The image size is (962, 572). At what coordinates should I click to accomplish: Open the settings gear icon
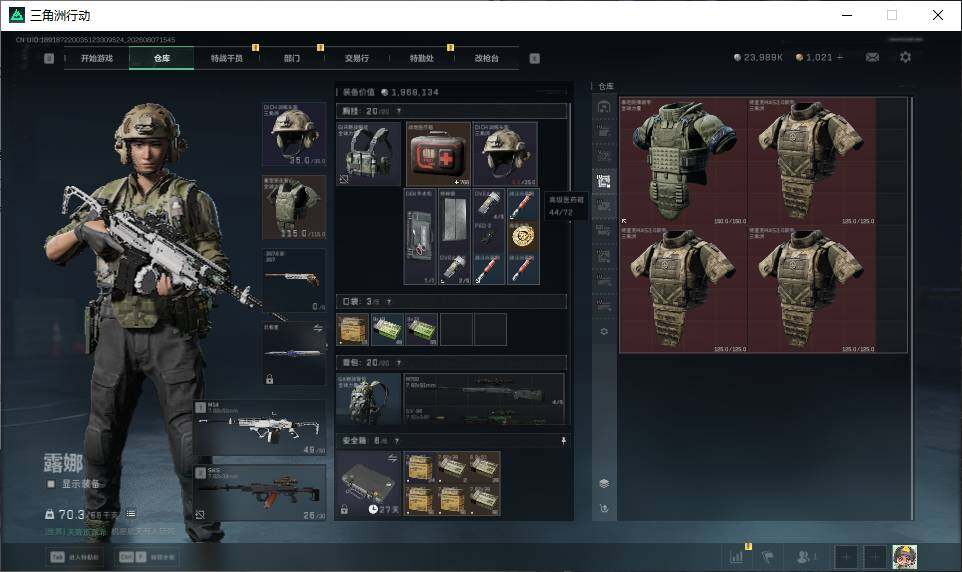point(905,57)
